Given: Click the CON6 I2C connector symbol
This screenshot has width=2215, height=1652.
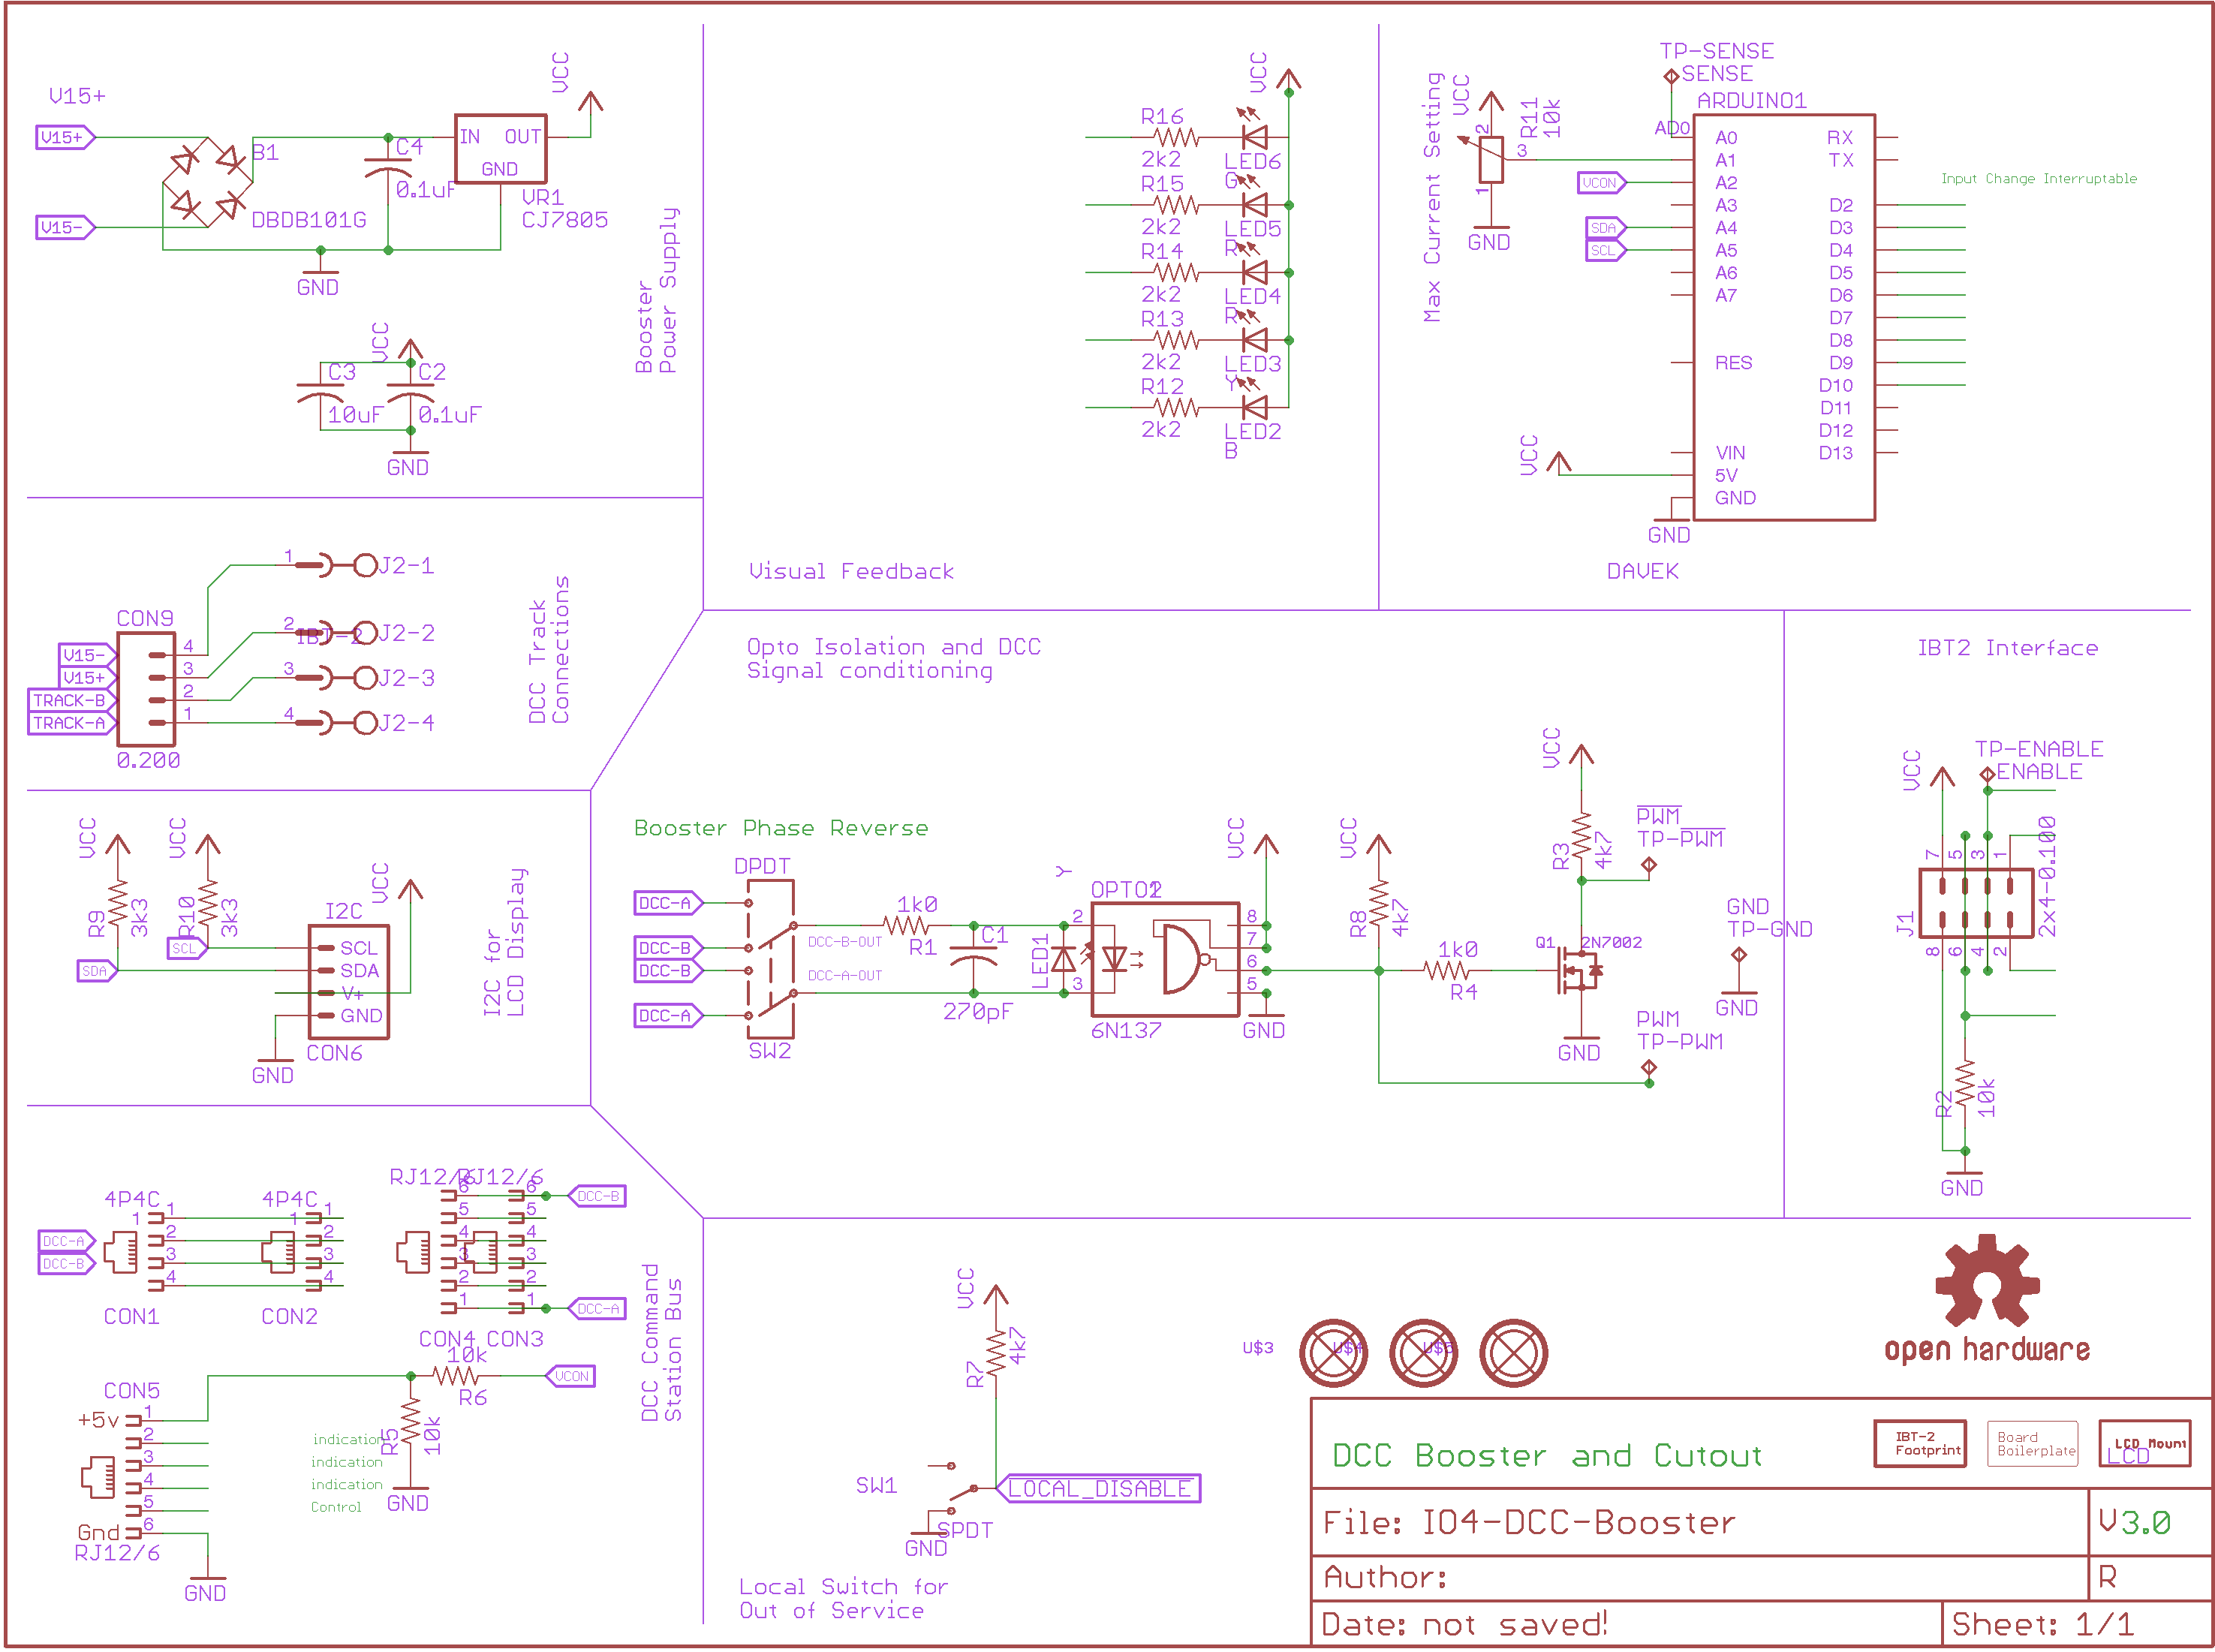Looking at the screenshot, I should click(348, 981).
